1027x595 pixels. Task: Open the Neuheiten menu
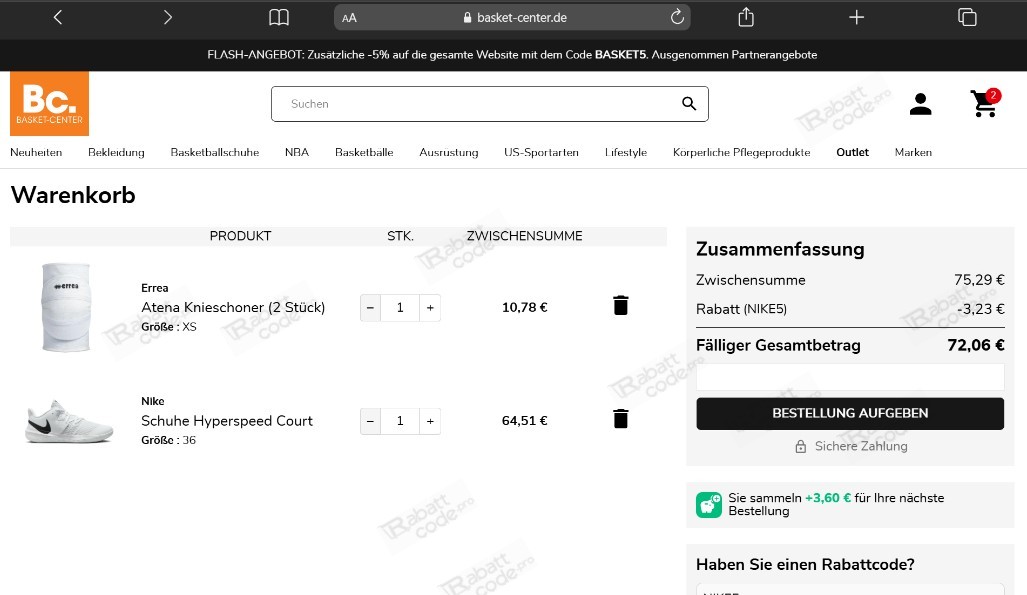pyautogui.click(x=36, y=152)
